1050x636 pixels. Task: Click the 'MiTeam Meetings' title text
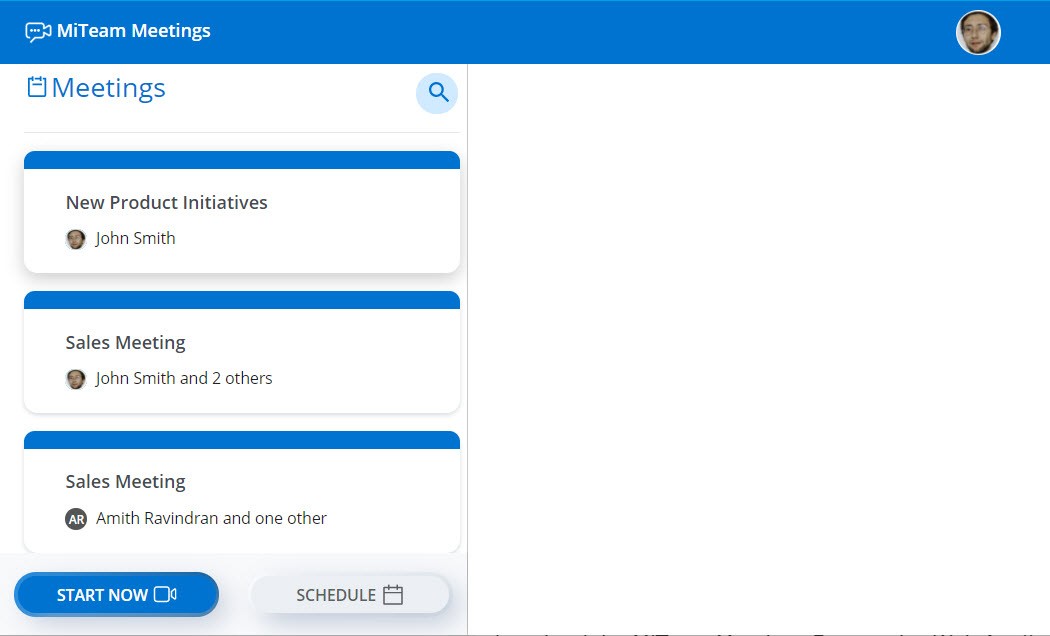click(x=133, y=31)
